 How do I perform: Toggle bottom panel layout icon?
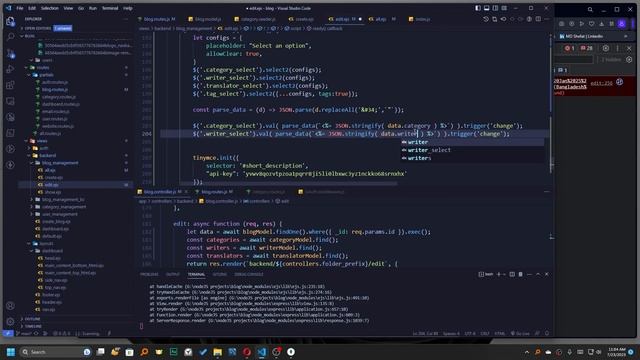(x=487, y=8)
